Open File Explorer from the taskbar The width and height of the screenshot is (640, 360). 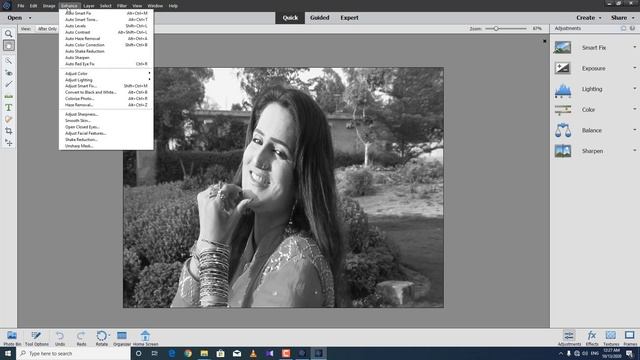pyautogui.click(x=204, y=353)
